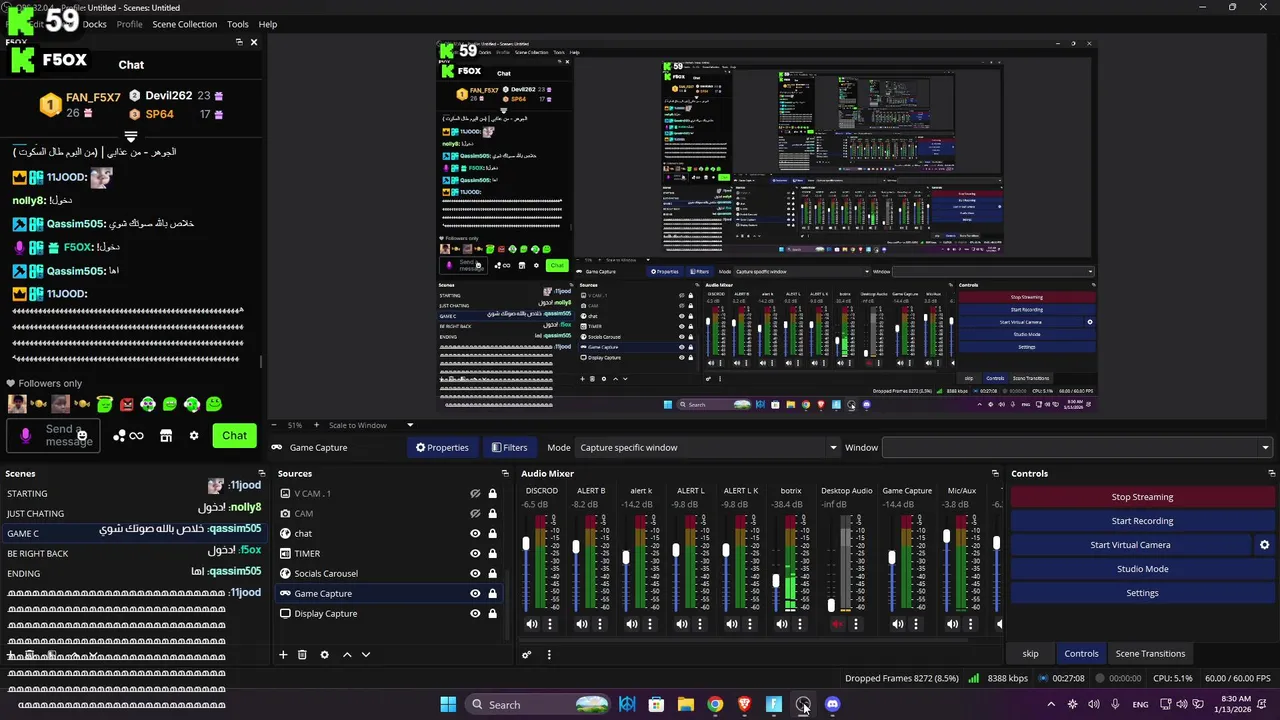Open Google Chrome from taskbar
The width and height of the screenshot is (1280, 720).
pyautogui.click(x=715, y=704)
